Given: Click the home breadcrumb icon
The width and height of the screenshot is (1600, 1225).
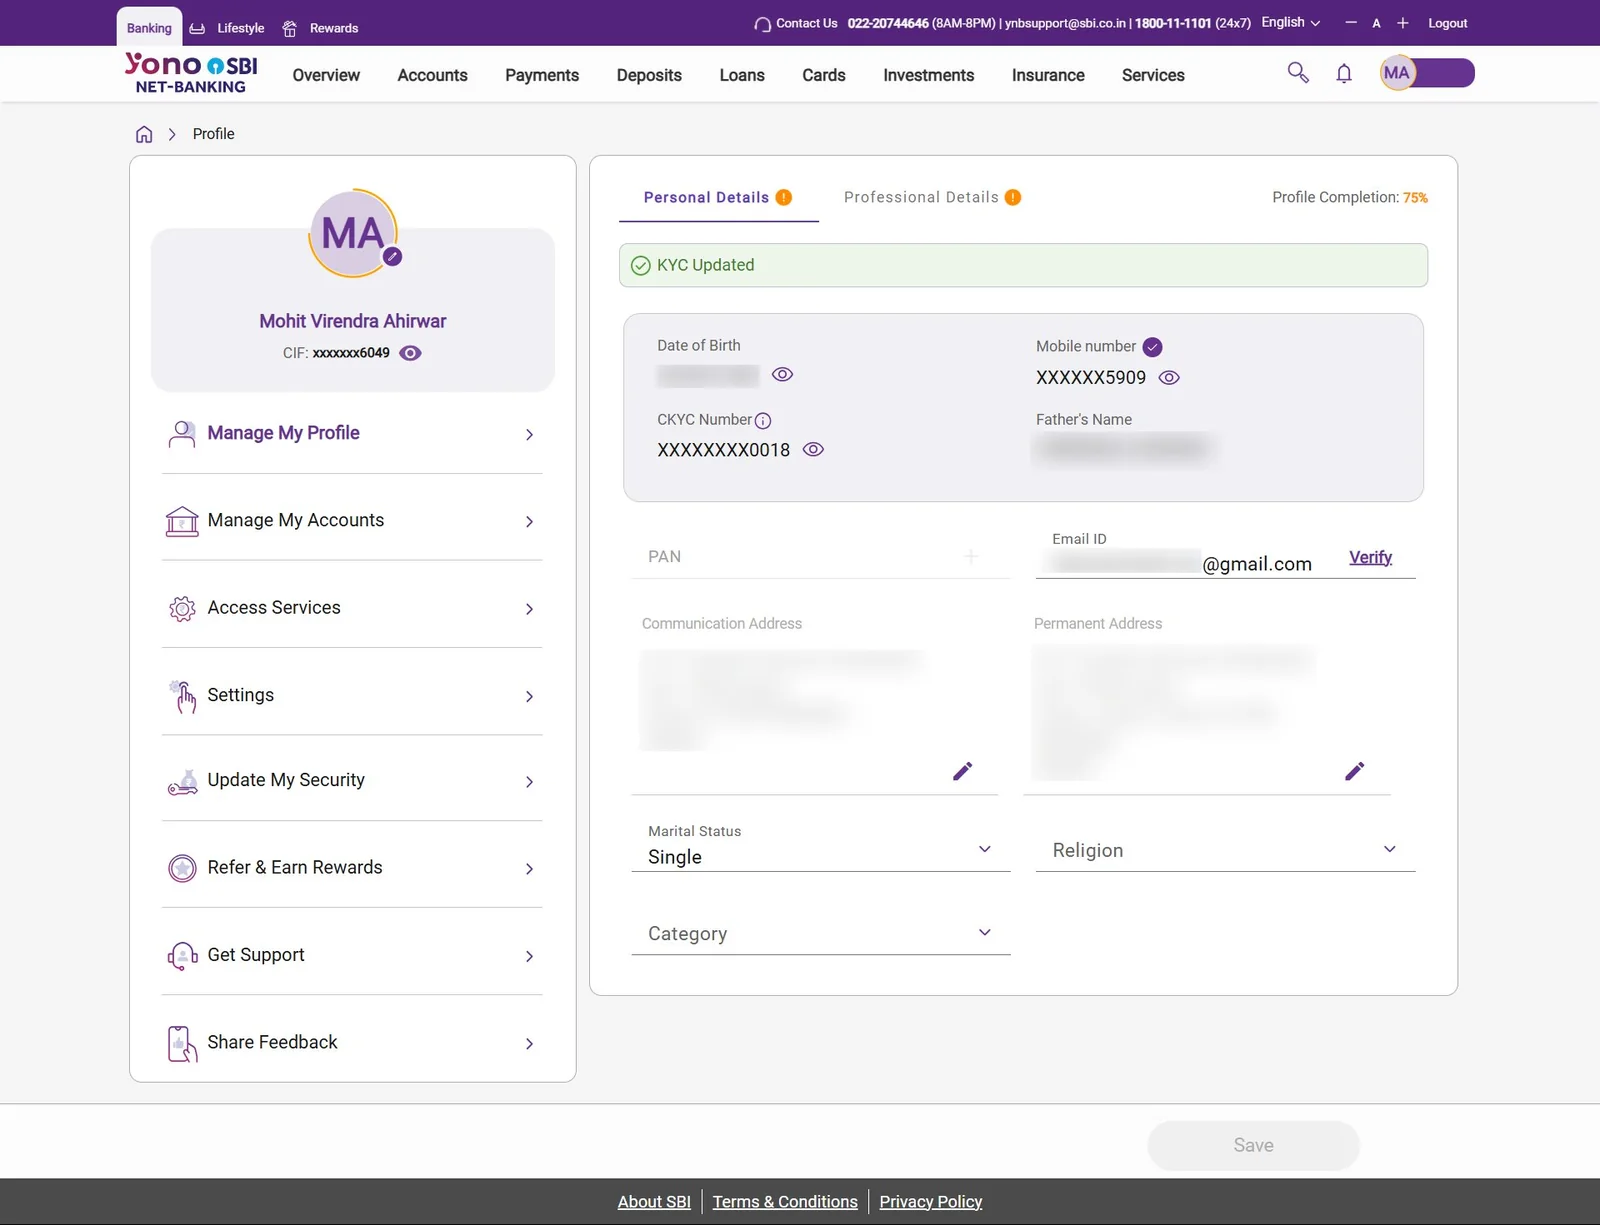Looking at the screenshot, I should point(144,134).
